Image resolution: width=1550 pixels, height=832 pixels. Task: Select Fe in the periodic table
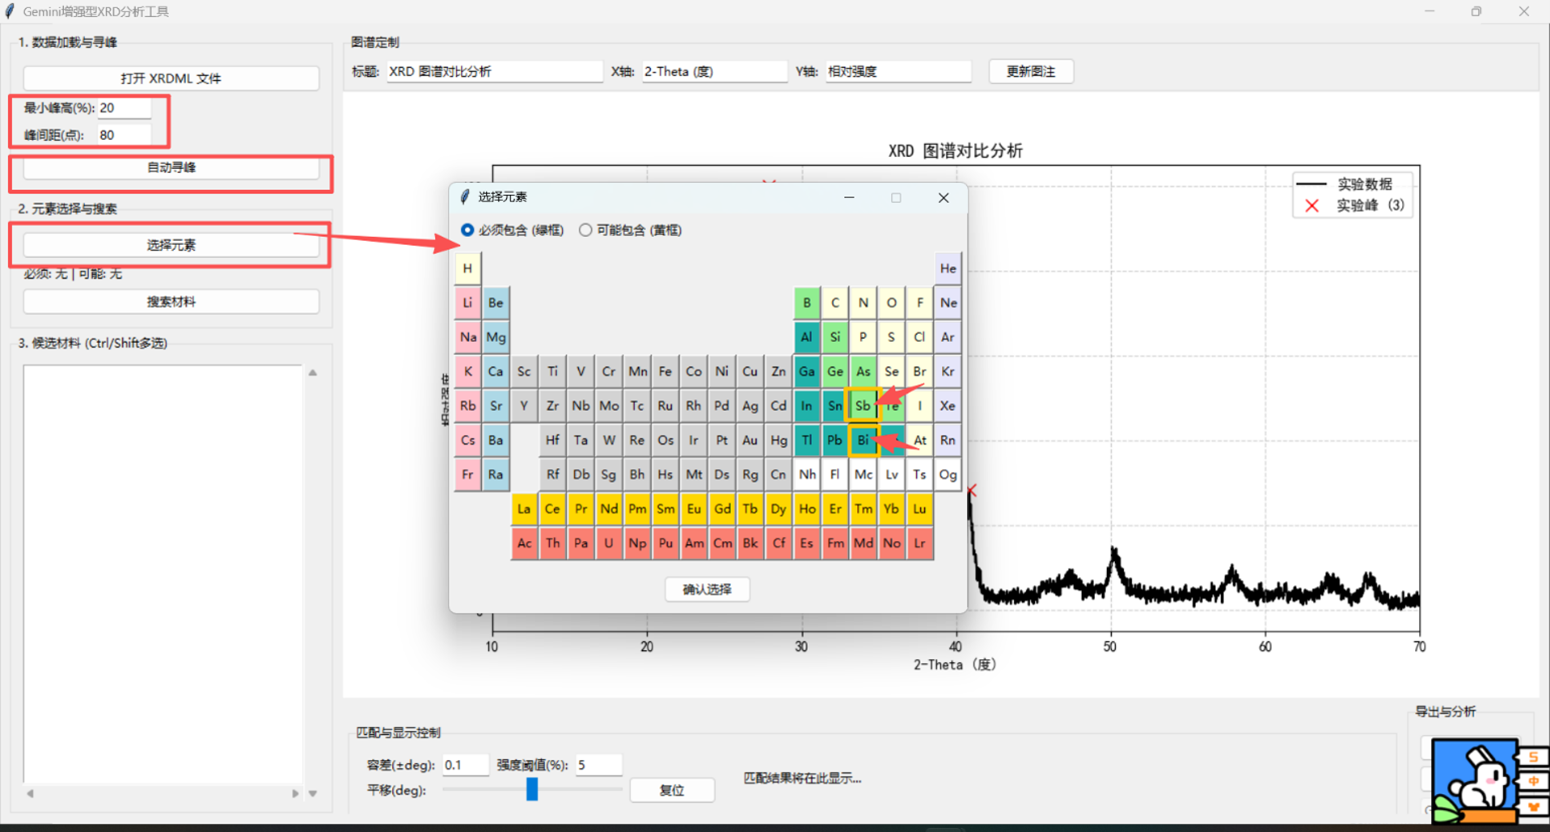pos(665,372)
